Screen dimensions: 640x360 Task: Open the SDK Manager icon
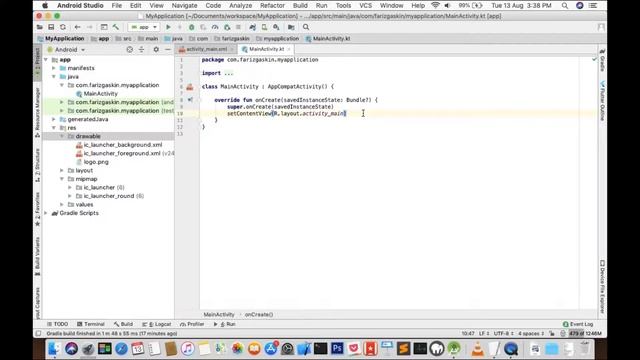[x=276, y=27]
